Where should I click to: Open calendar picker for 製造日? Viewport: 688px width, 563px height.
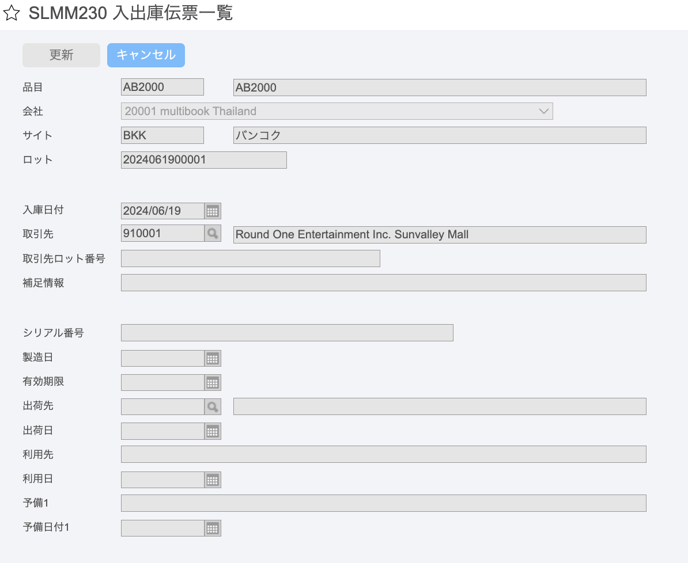coord(212,359)
